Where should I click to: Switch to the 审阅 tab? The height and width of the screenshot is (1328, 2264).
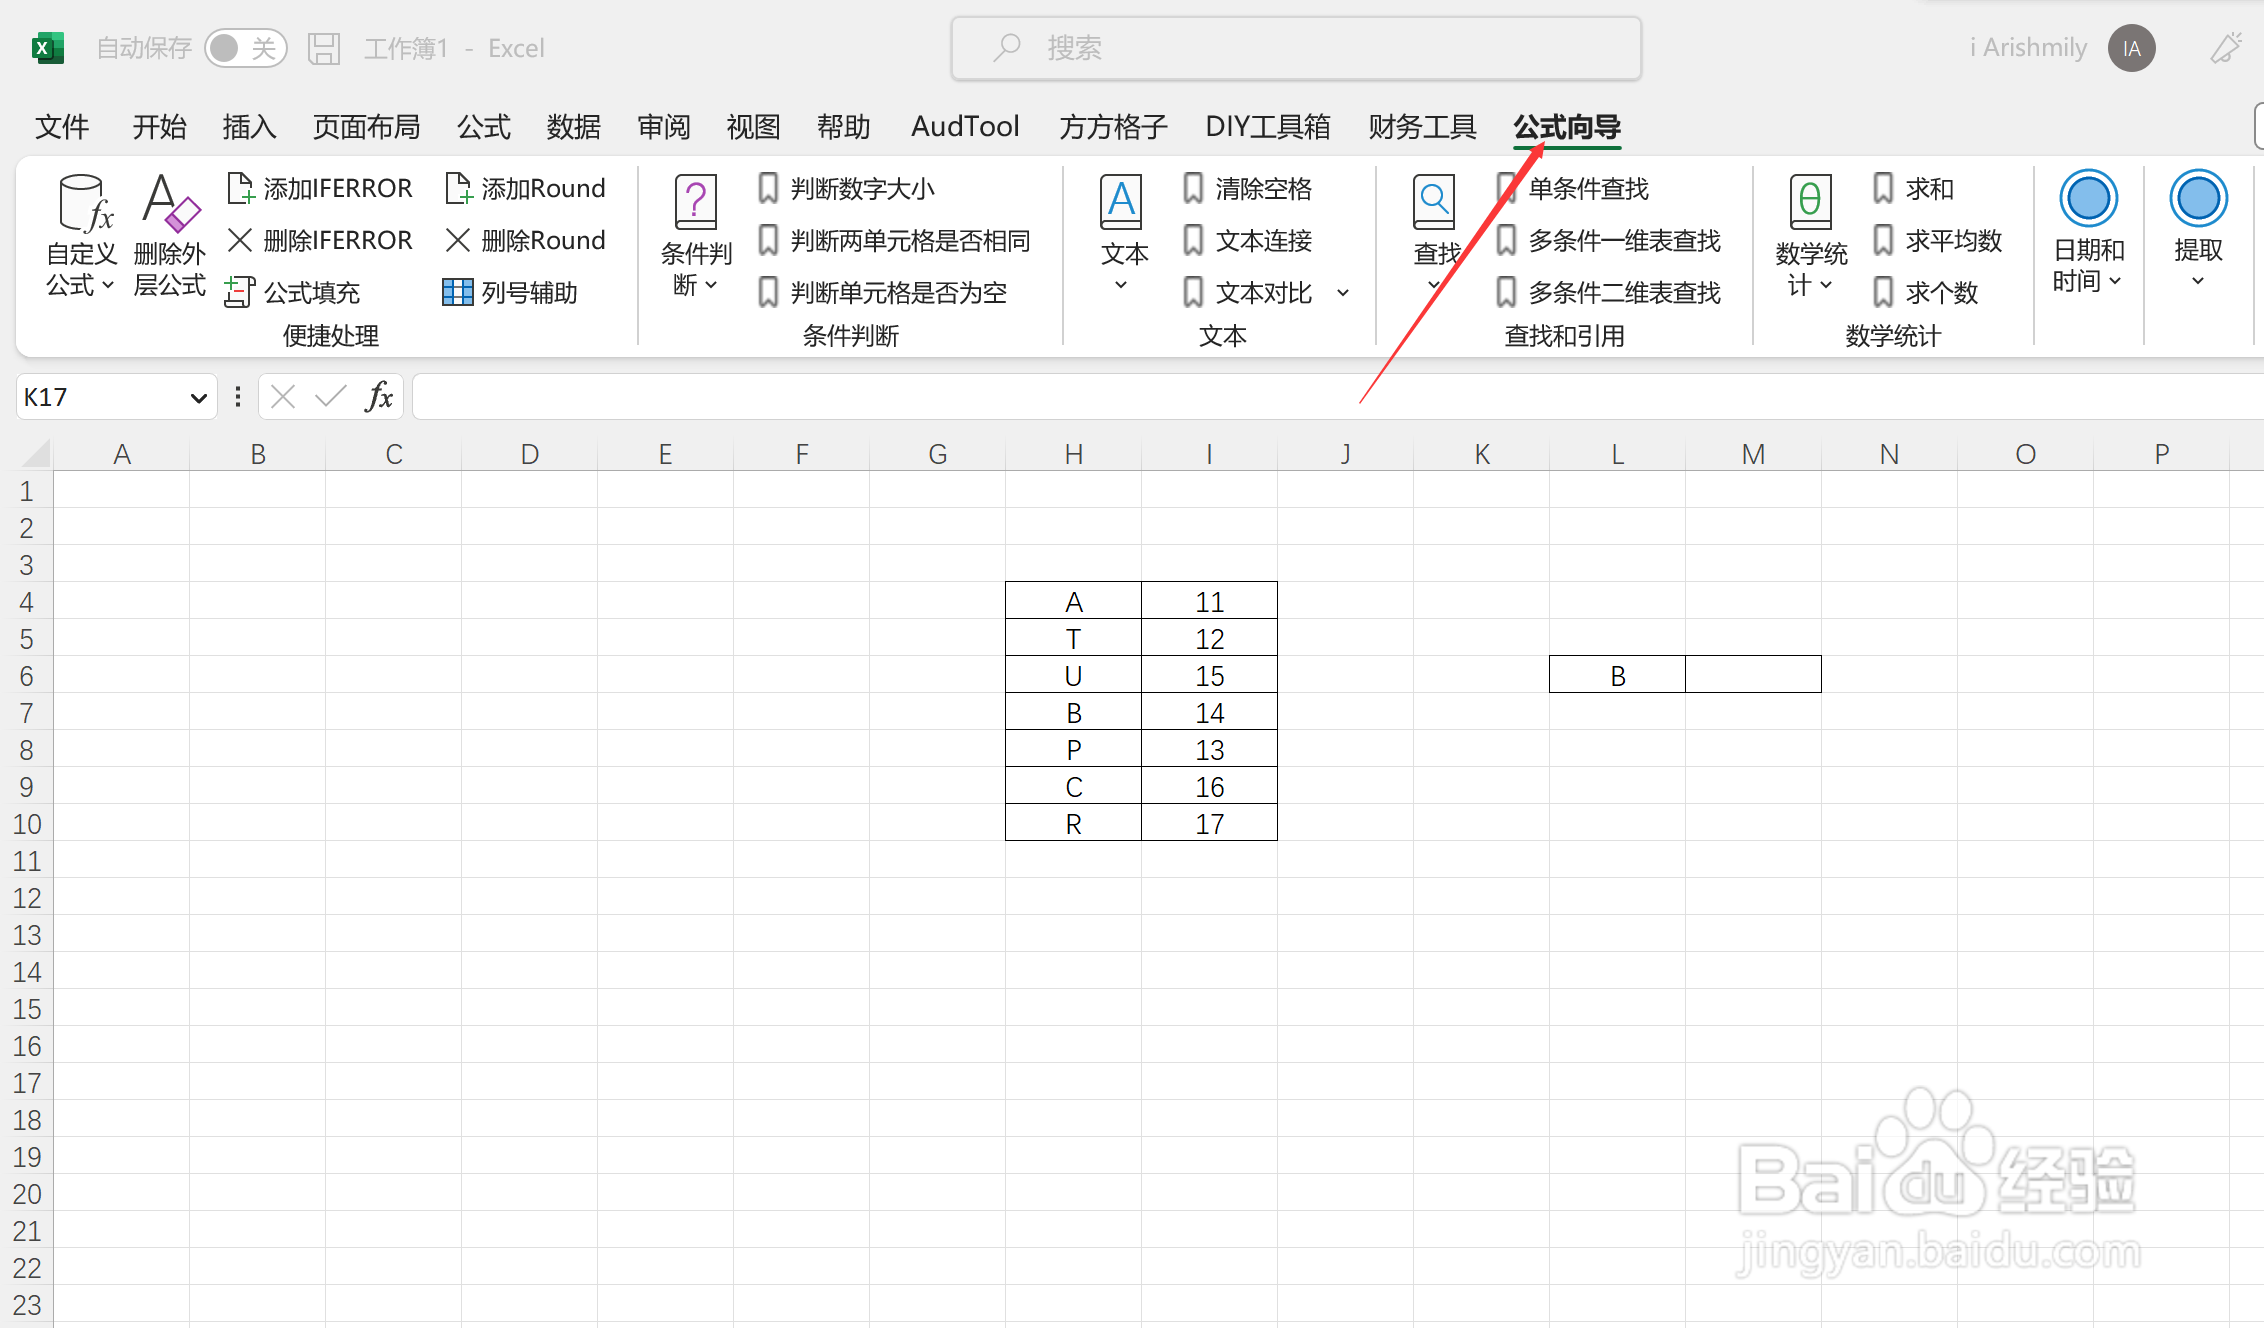point(664,127)
